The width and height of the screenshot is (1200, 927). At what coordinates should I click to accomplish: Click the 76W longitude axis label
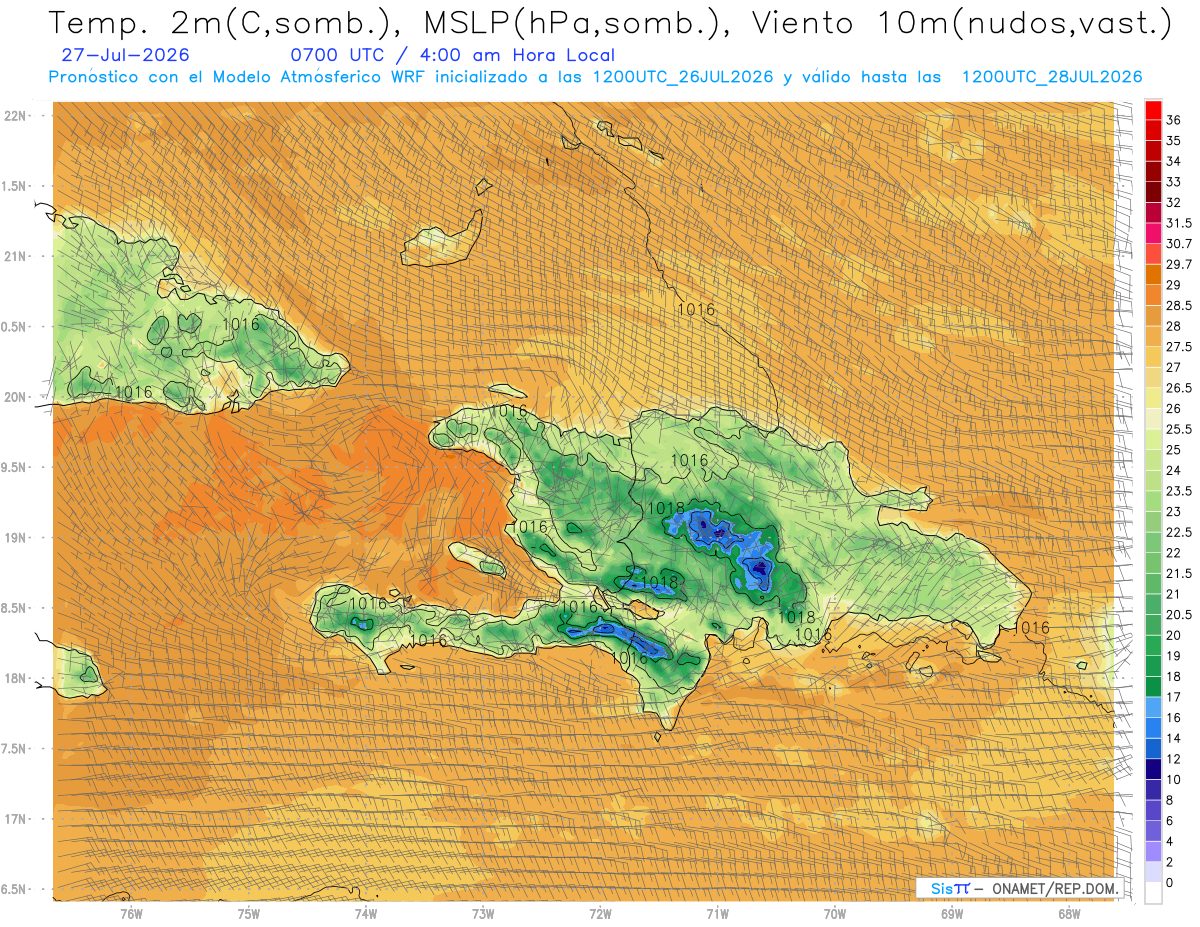coord(131,913)
